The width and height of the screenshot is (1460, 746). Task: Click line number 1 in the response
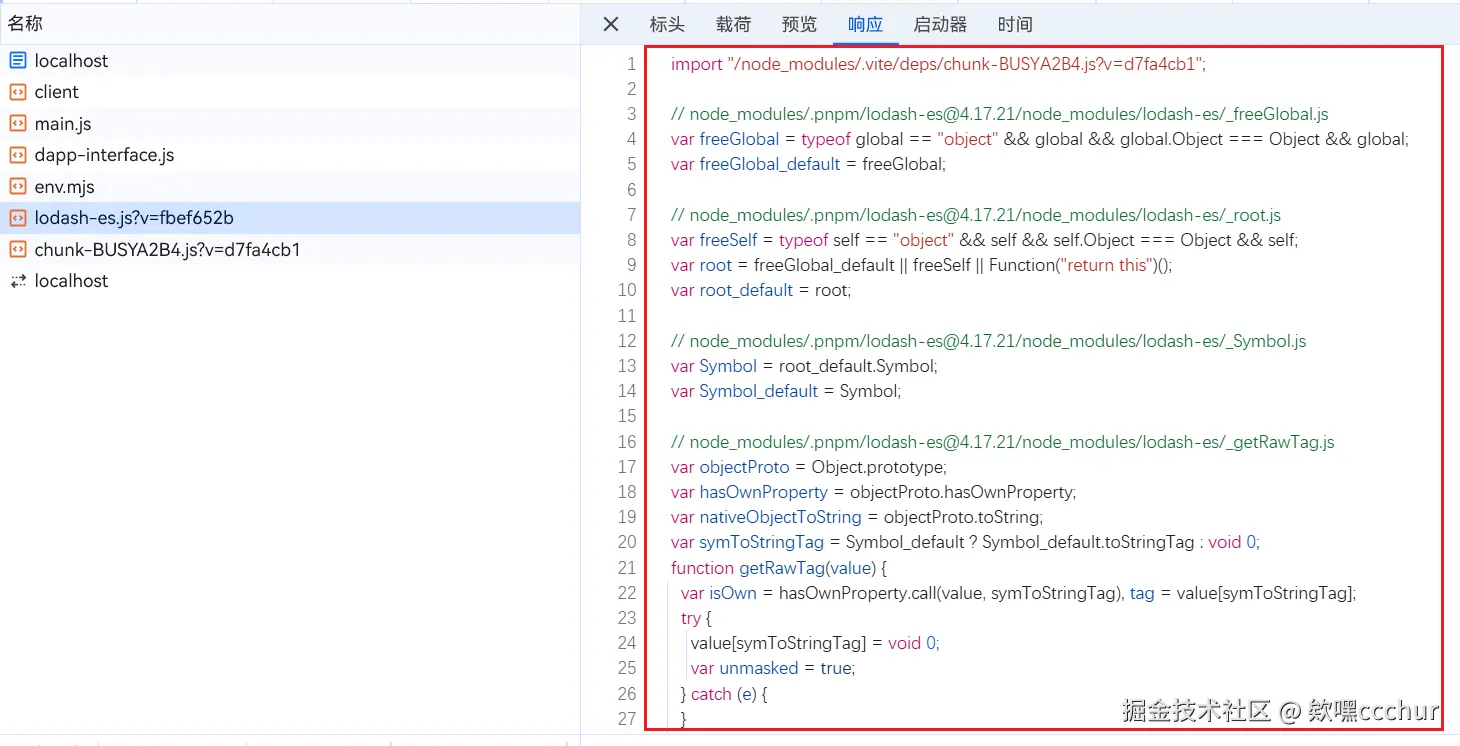coord(631,64)
